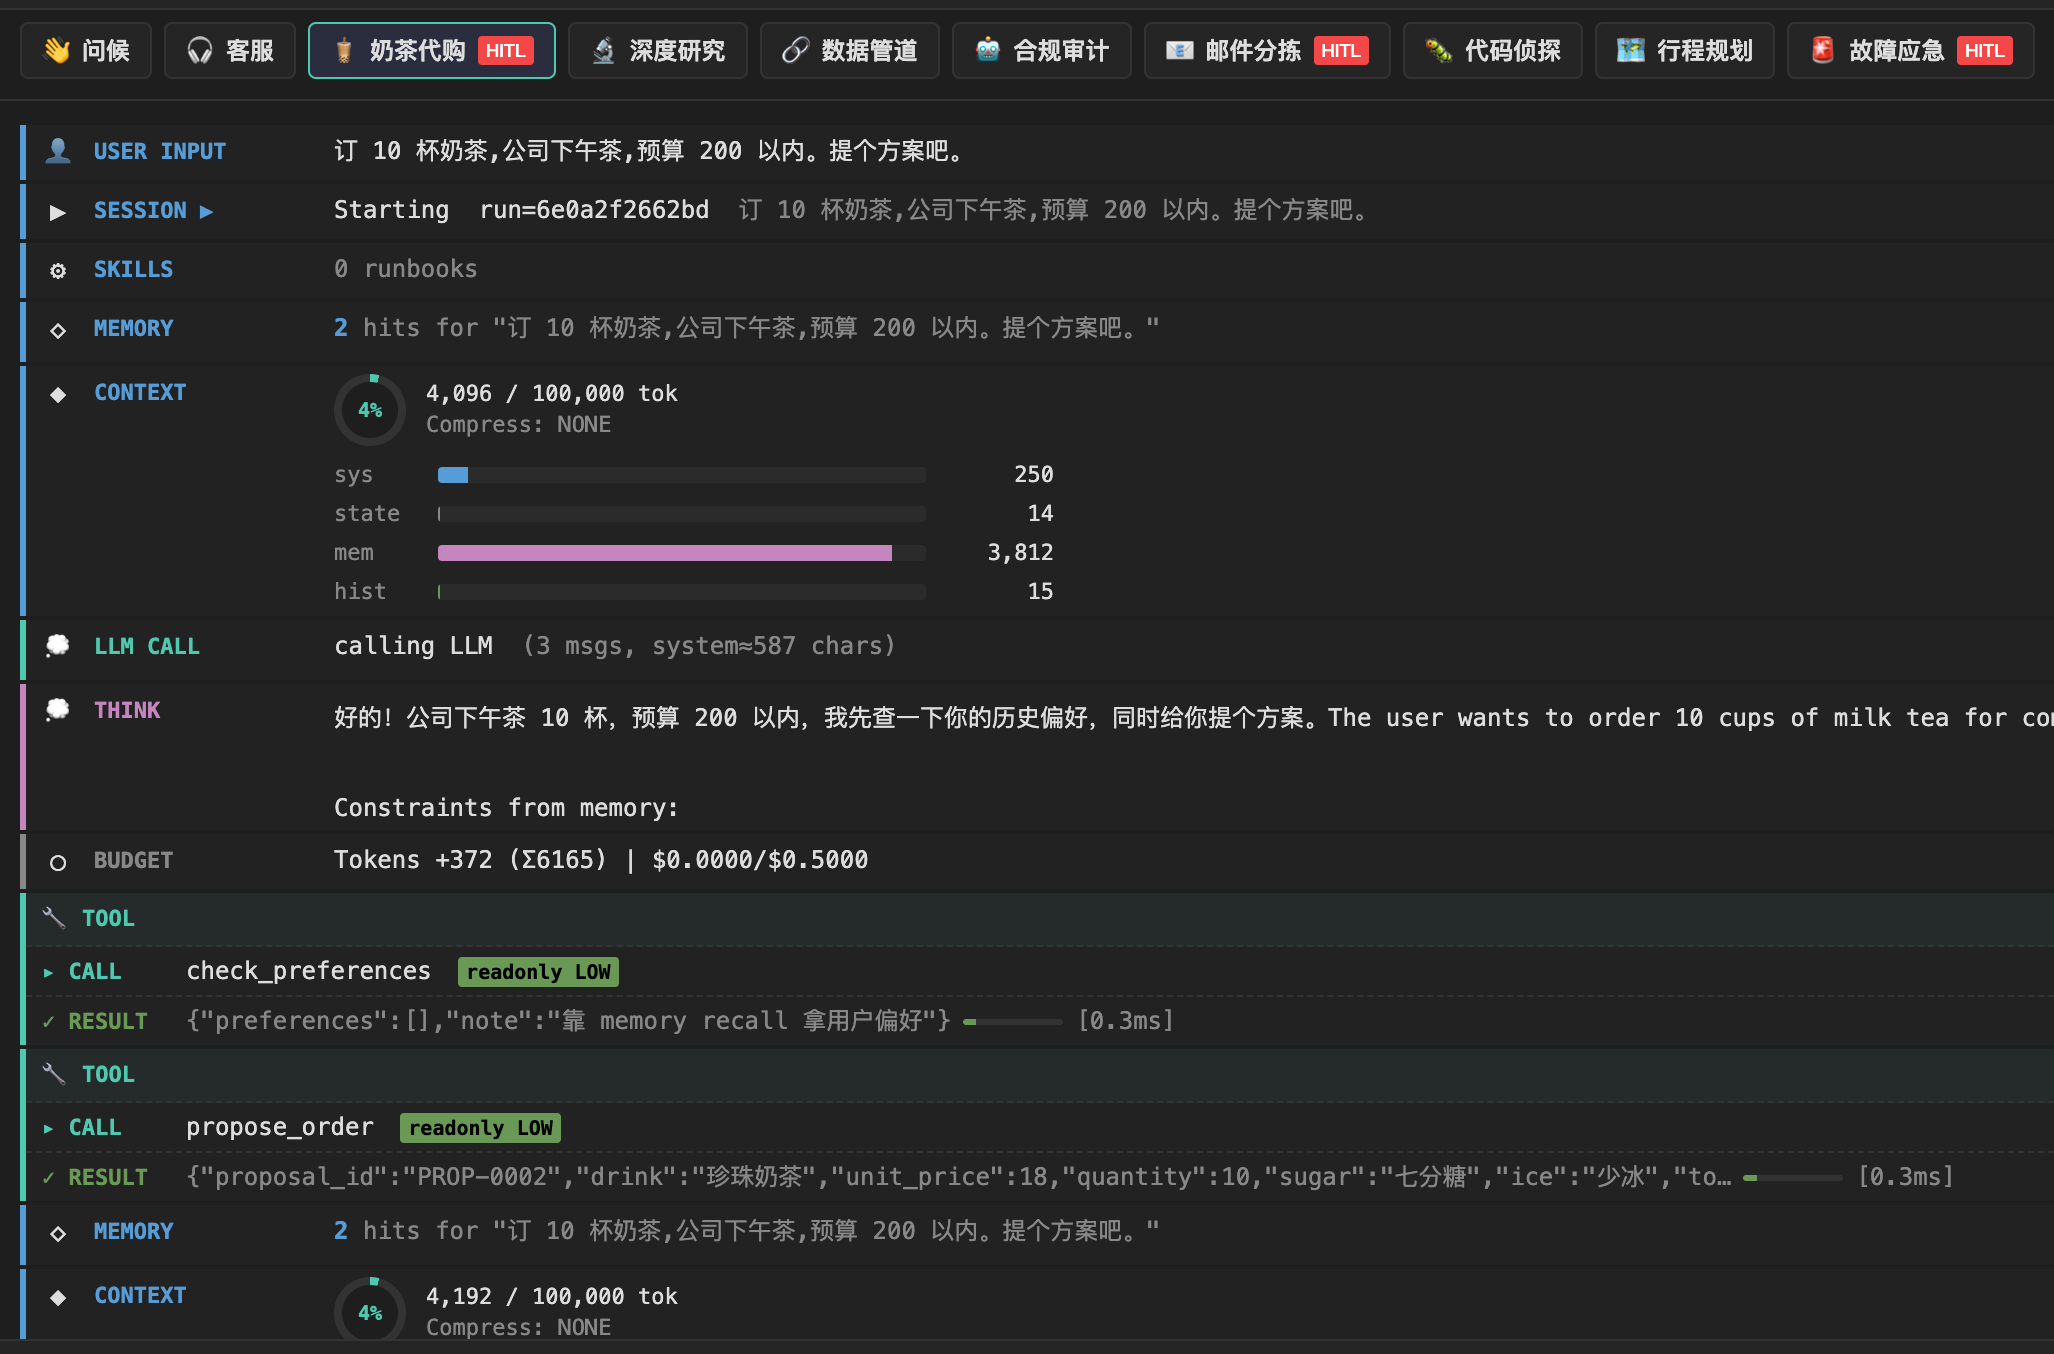Open the 深度研究 tab
The width and height of the screenshot is (2054, 1354).
(x=658, y=50)
